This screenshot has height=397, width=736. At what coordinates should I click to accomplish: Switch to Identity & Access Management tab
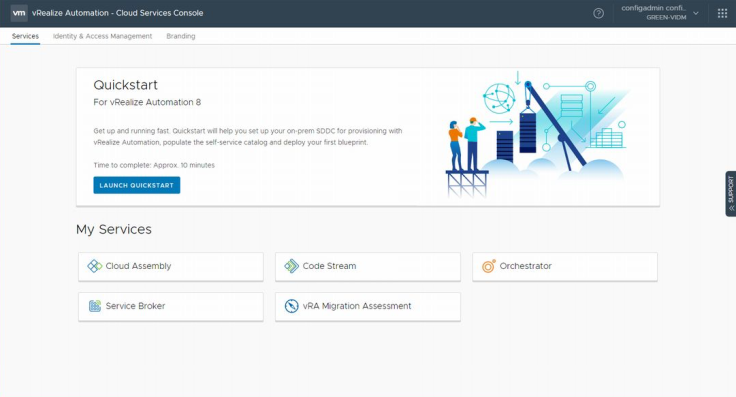[102, 36]
